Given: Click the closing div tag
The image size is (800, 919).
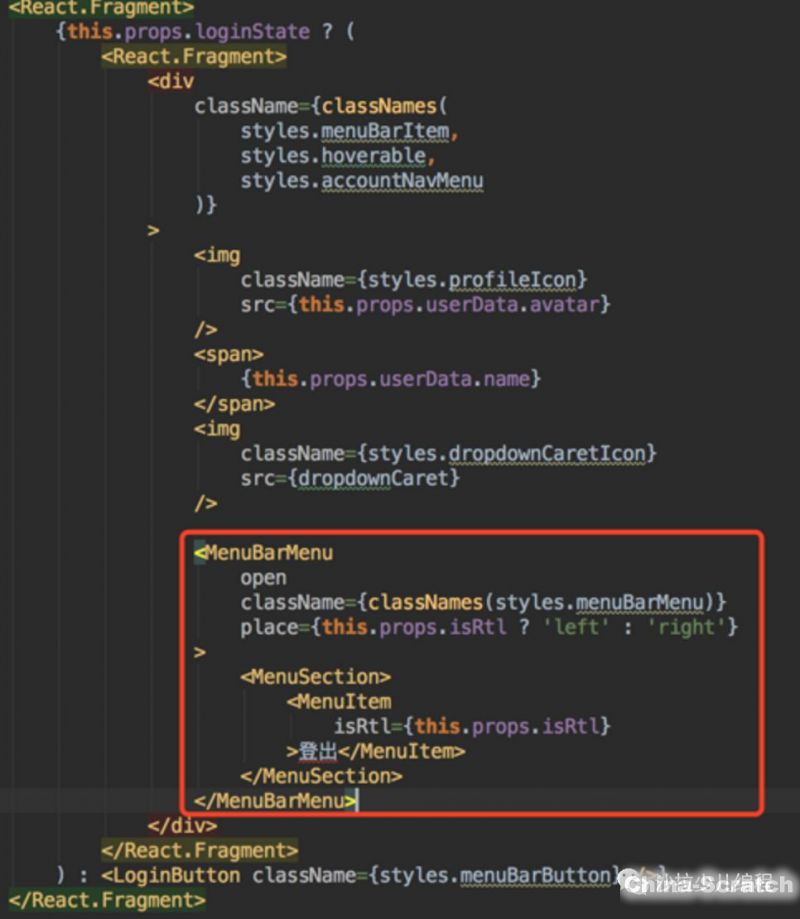Looking at the screenshot, I should click(x=182, y=826).
